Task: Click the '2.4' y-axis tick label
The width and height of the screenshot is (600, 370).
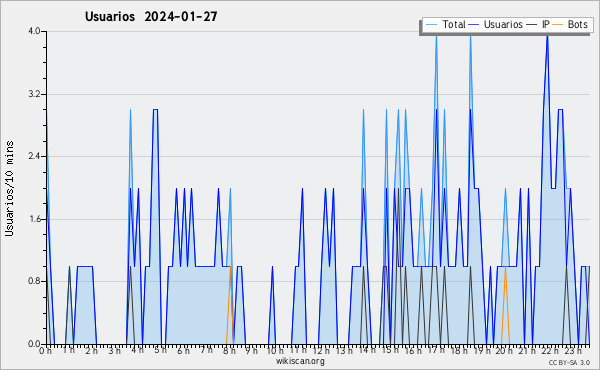Action: pyautogui.click(x=34, y=156)
